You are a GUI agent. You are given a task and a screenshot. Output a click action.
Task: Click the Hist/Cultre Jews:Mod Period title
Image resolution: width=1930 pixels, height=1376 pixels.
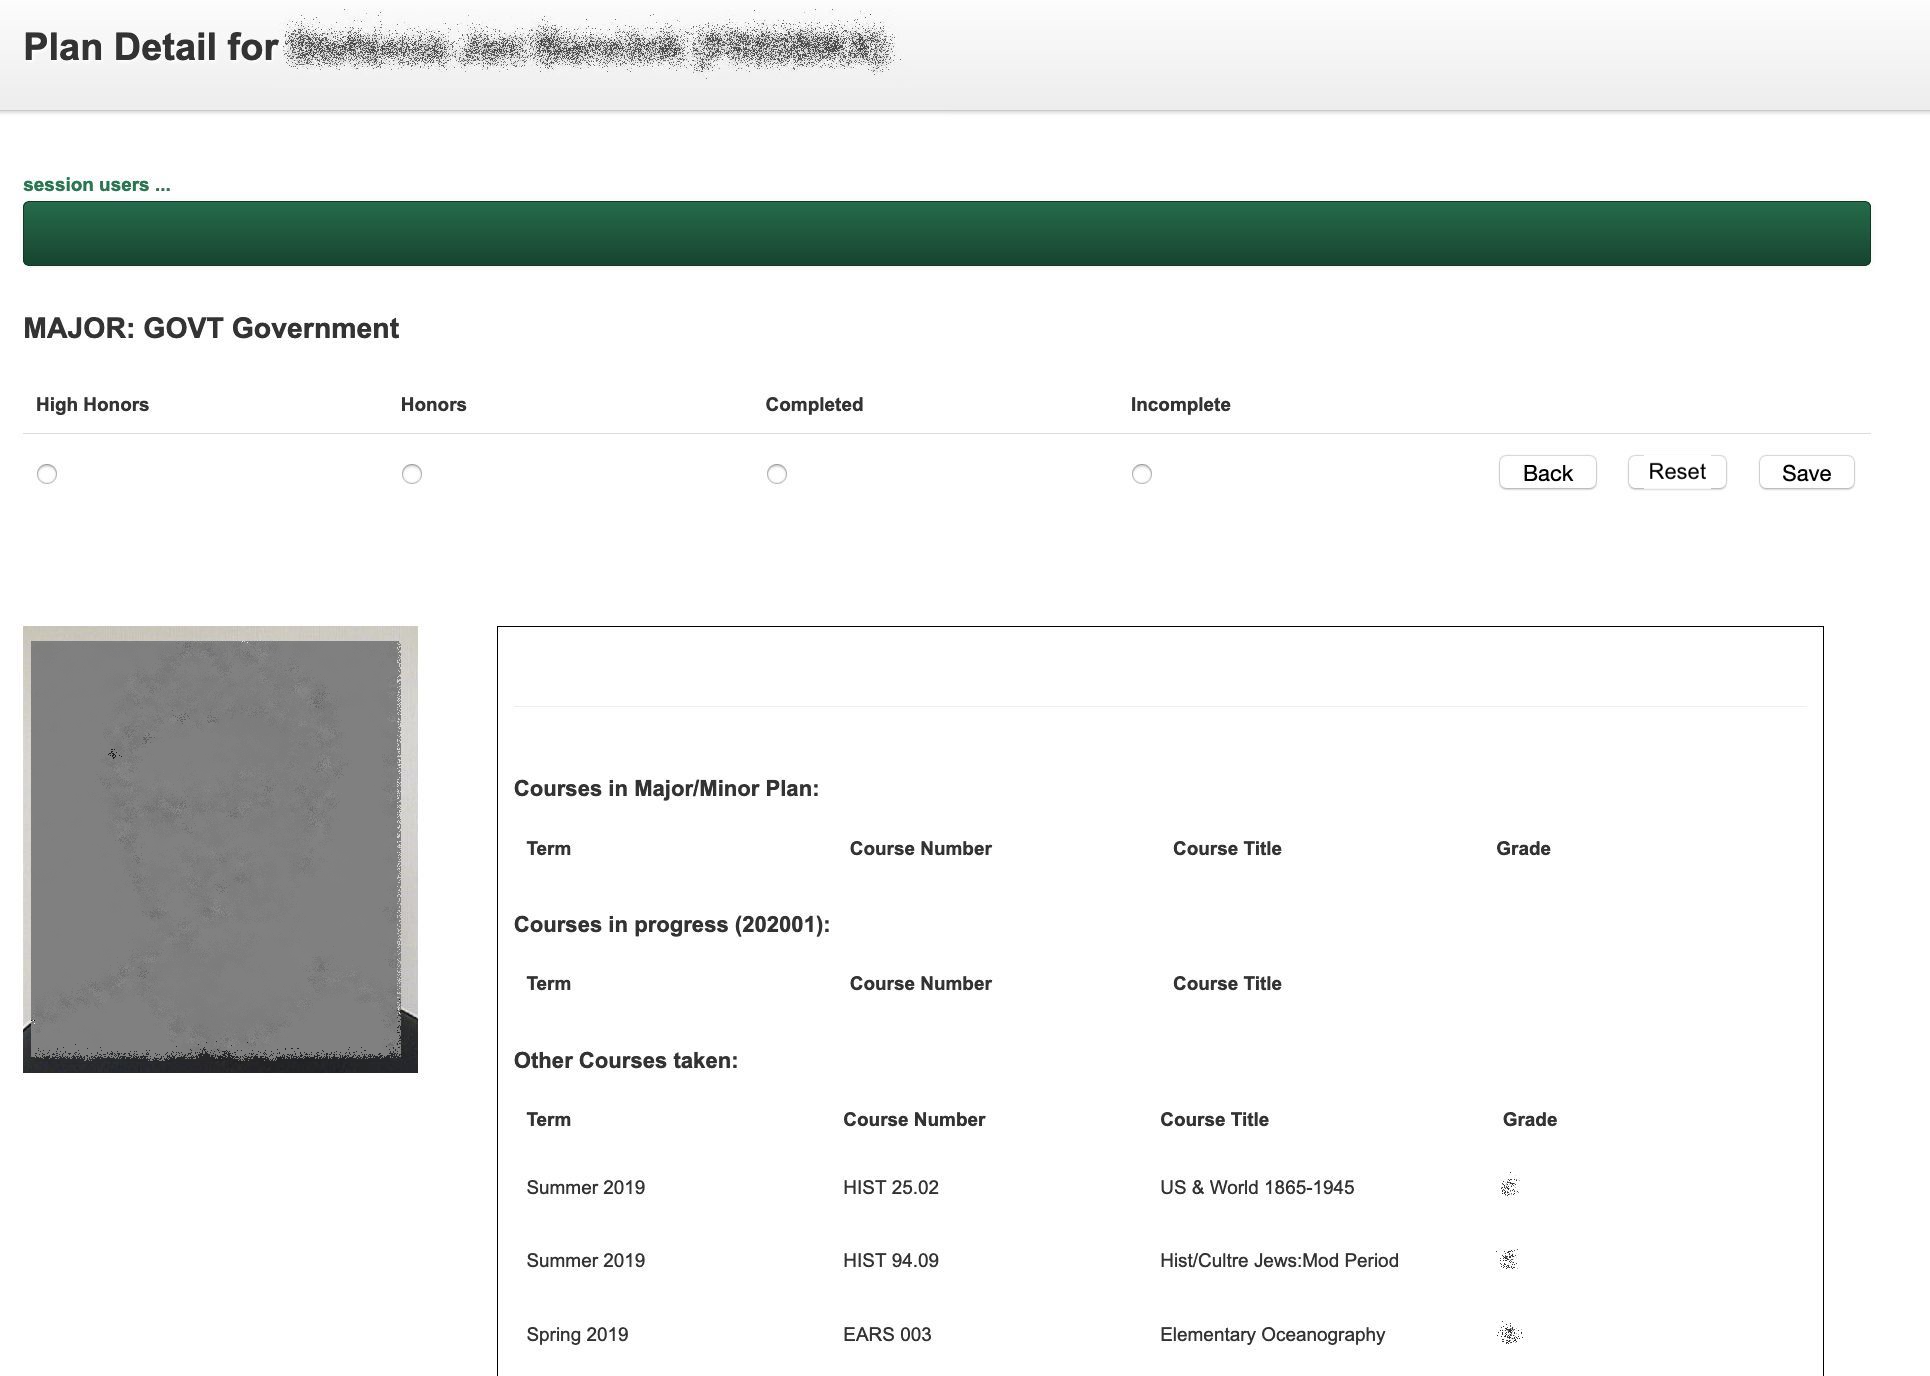pyautogui.click(x=1279, y=1261)
